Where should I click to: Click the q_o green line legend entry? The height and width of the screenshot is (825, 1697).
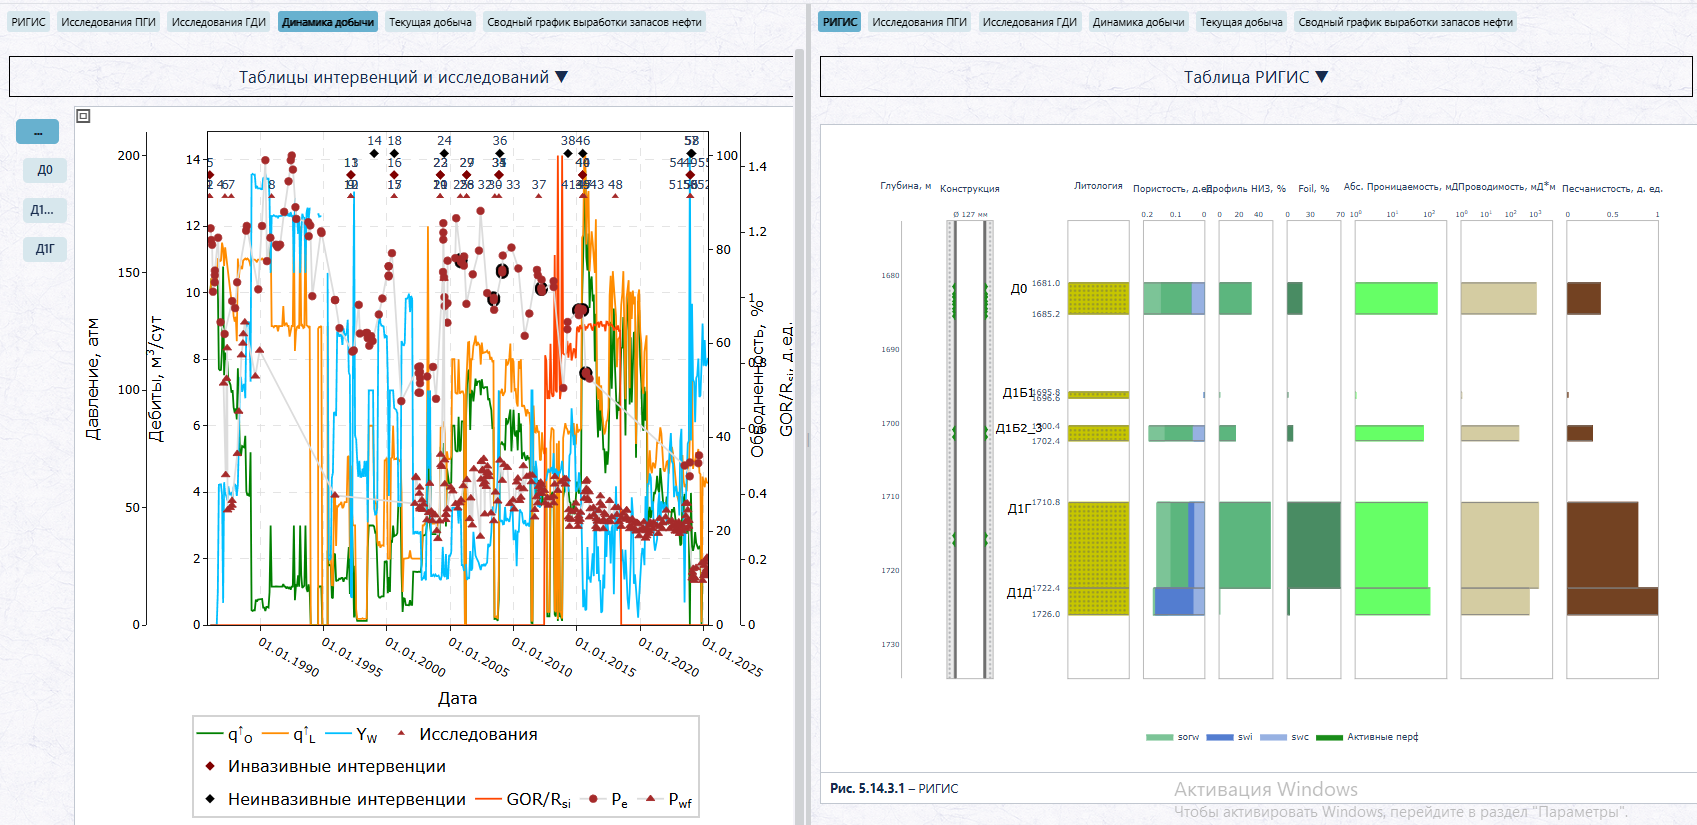[x=225, y=735]
